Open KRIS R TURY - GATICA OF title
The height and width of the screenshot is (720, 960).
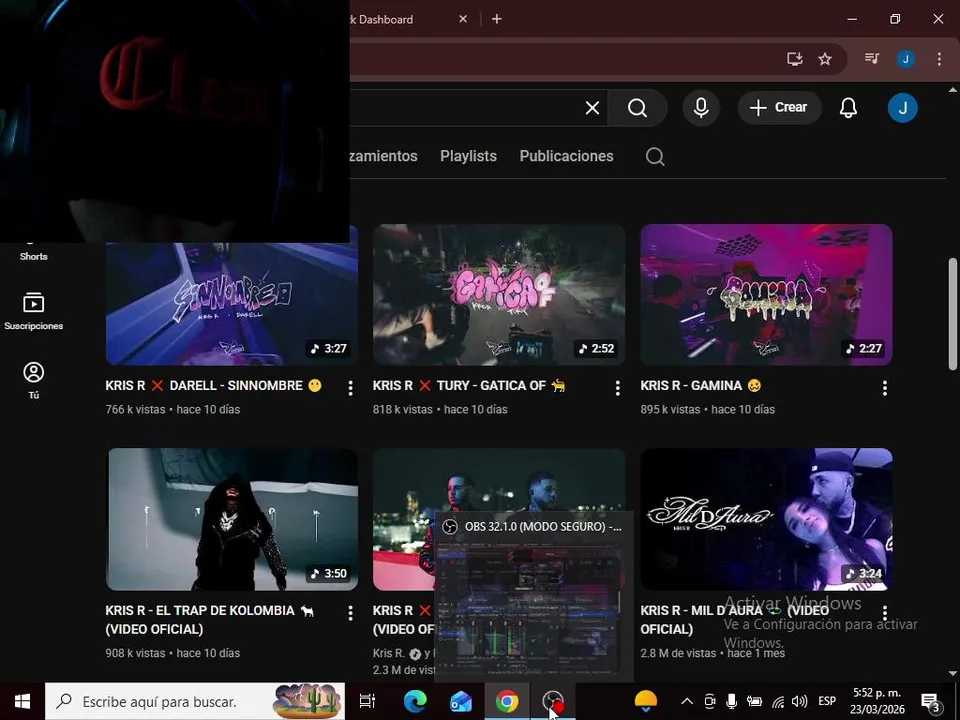(468, 386)
